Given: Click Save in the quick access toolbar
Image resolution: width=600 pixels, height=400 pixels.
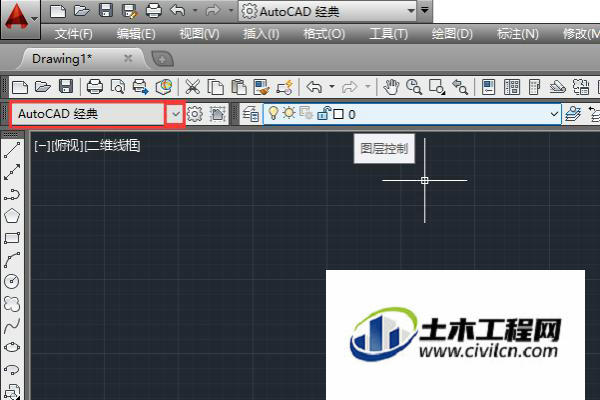Looking at the screenshot, I should click(106, 11).
